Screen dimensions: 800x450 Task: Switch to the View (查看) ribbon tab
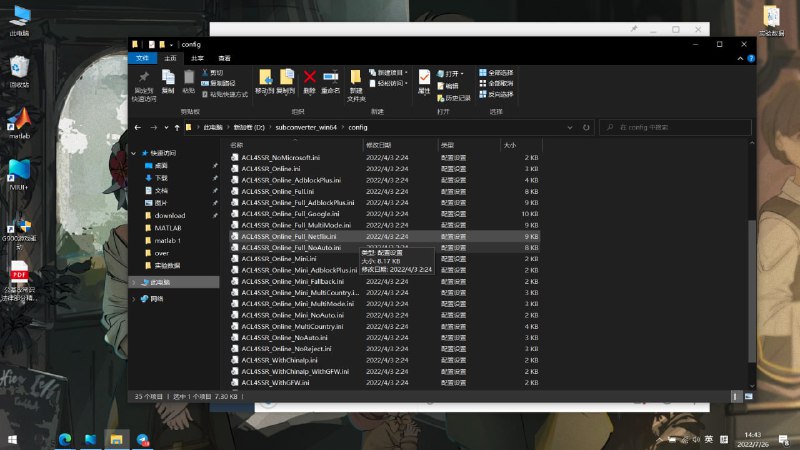224,59
